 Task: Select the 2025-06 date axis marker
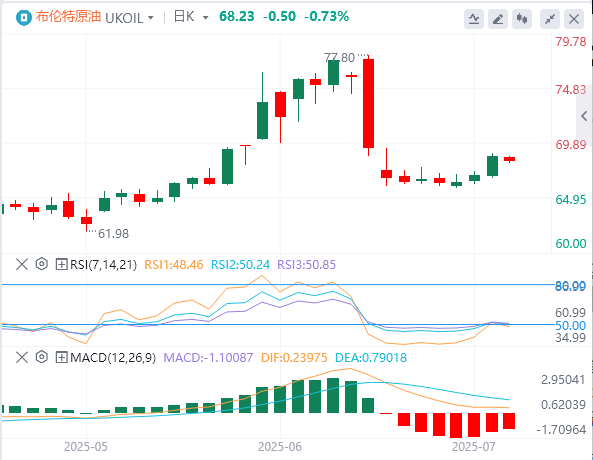coord(280,447)
